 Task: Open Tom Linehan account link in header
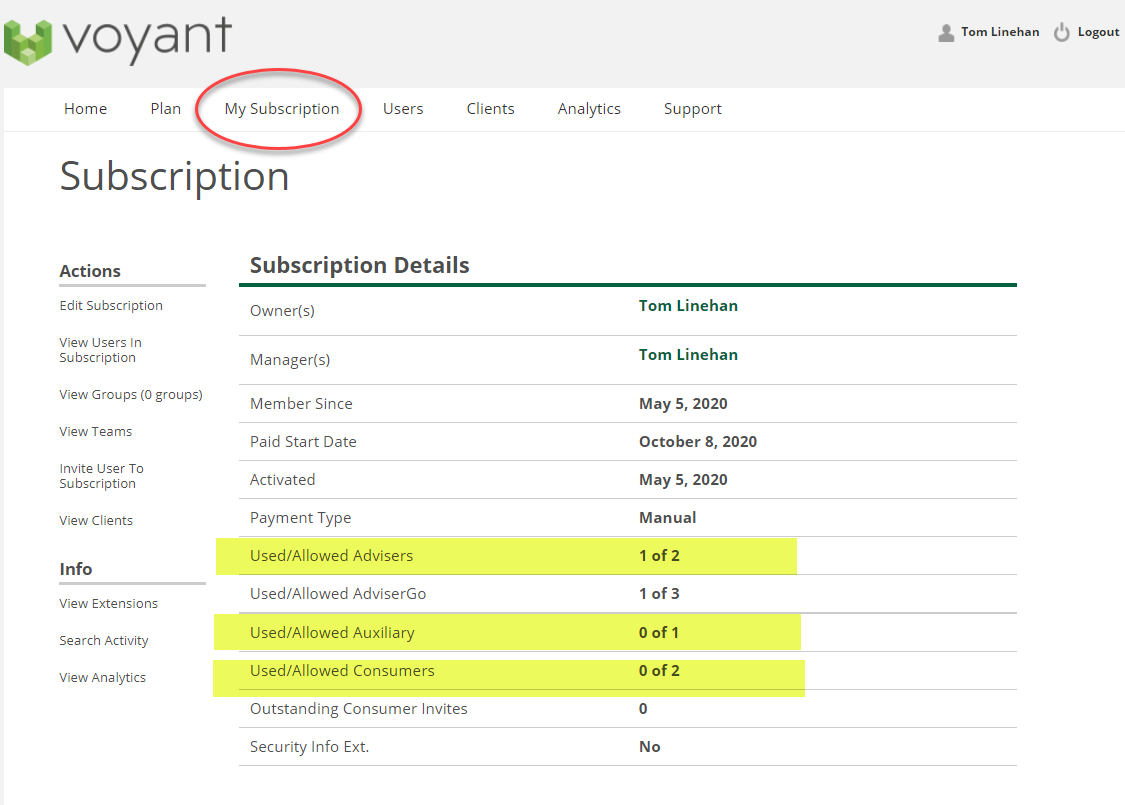(x=1000, y=32)
